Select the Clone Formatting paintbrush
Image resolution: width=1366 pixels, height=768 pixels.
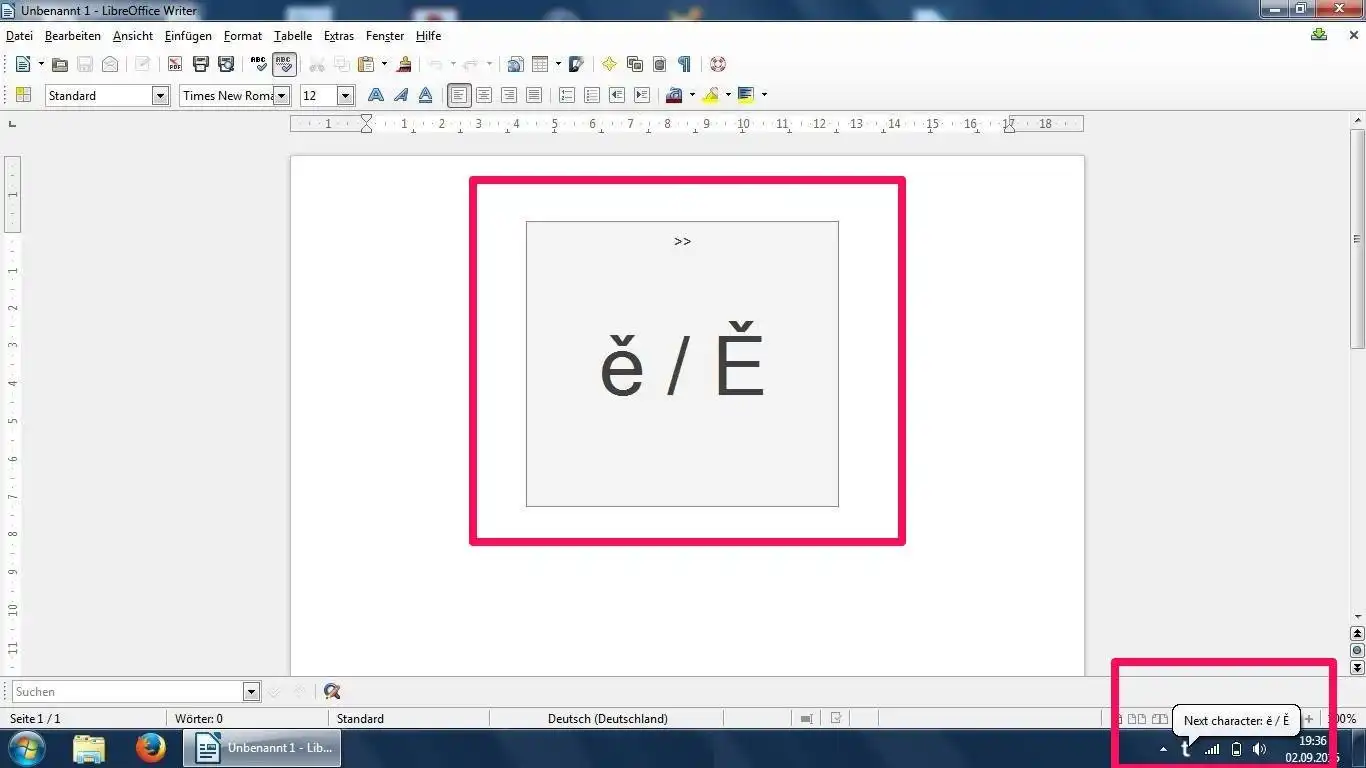pos(404,64)
